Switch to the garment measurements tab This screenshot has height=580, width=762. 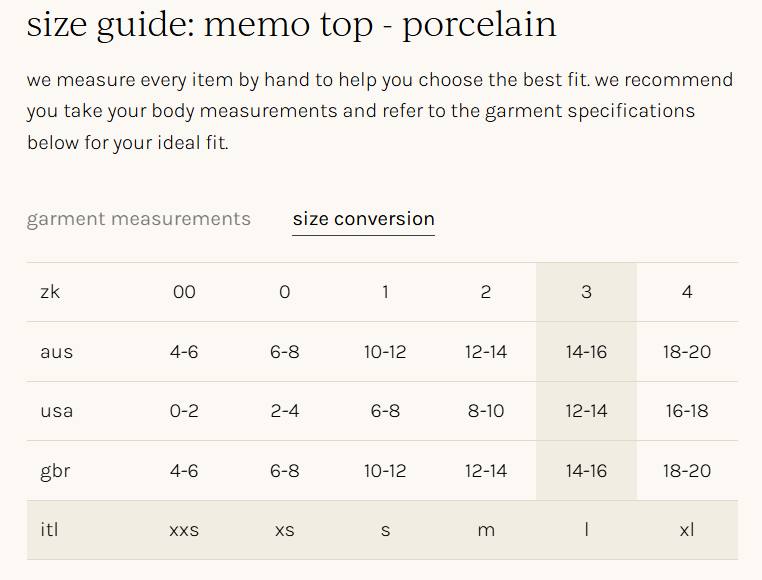139,219
